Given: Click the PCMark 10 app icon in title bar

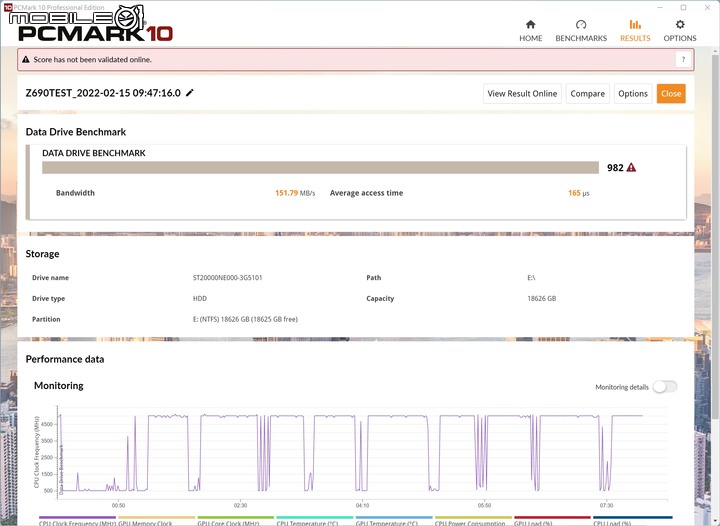Looking at the screenshot, I should (x=7, y=7).
